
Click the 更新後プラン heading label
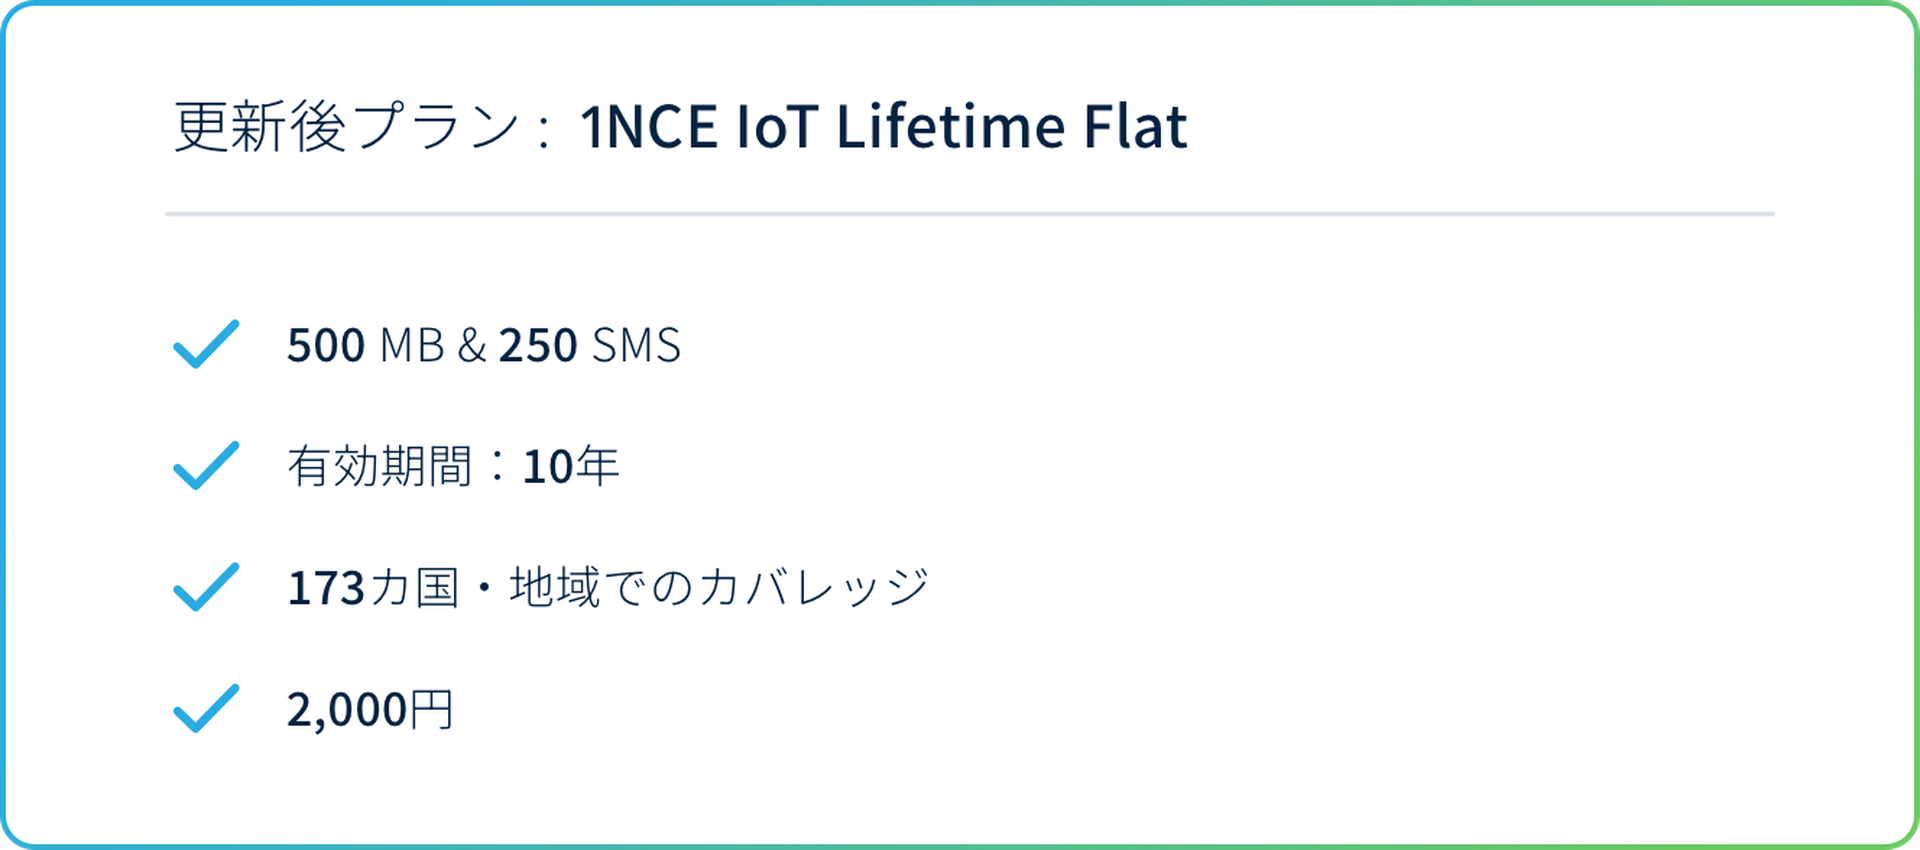(346, 127)
